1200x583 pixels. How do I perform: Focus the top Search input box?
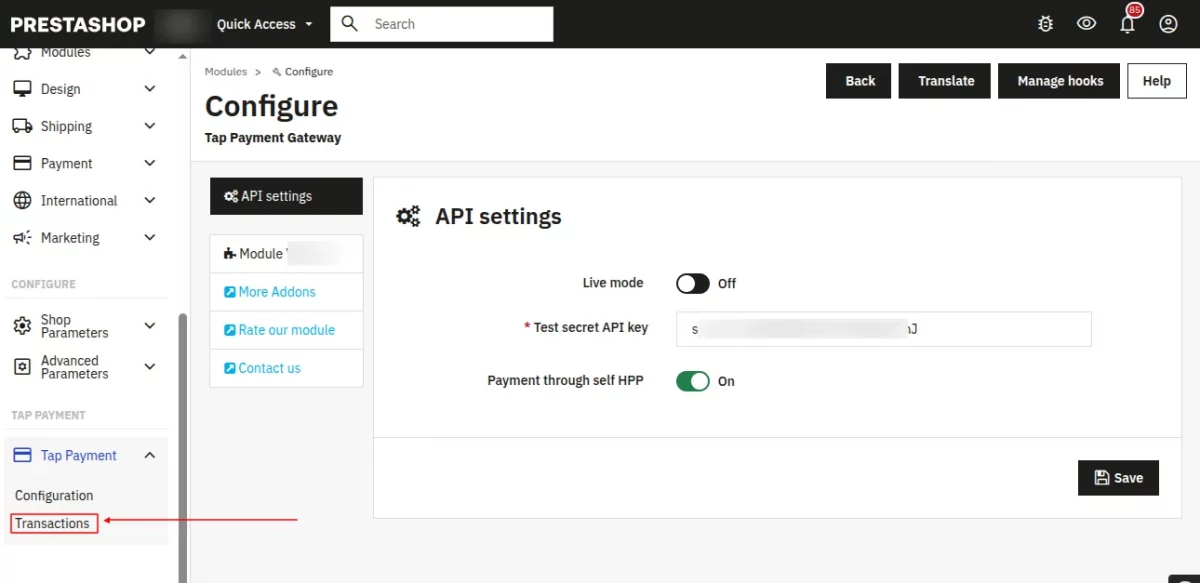point(441,24)
